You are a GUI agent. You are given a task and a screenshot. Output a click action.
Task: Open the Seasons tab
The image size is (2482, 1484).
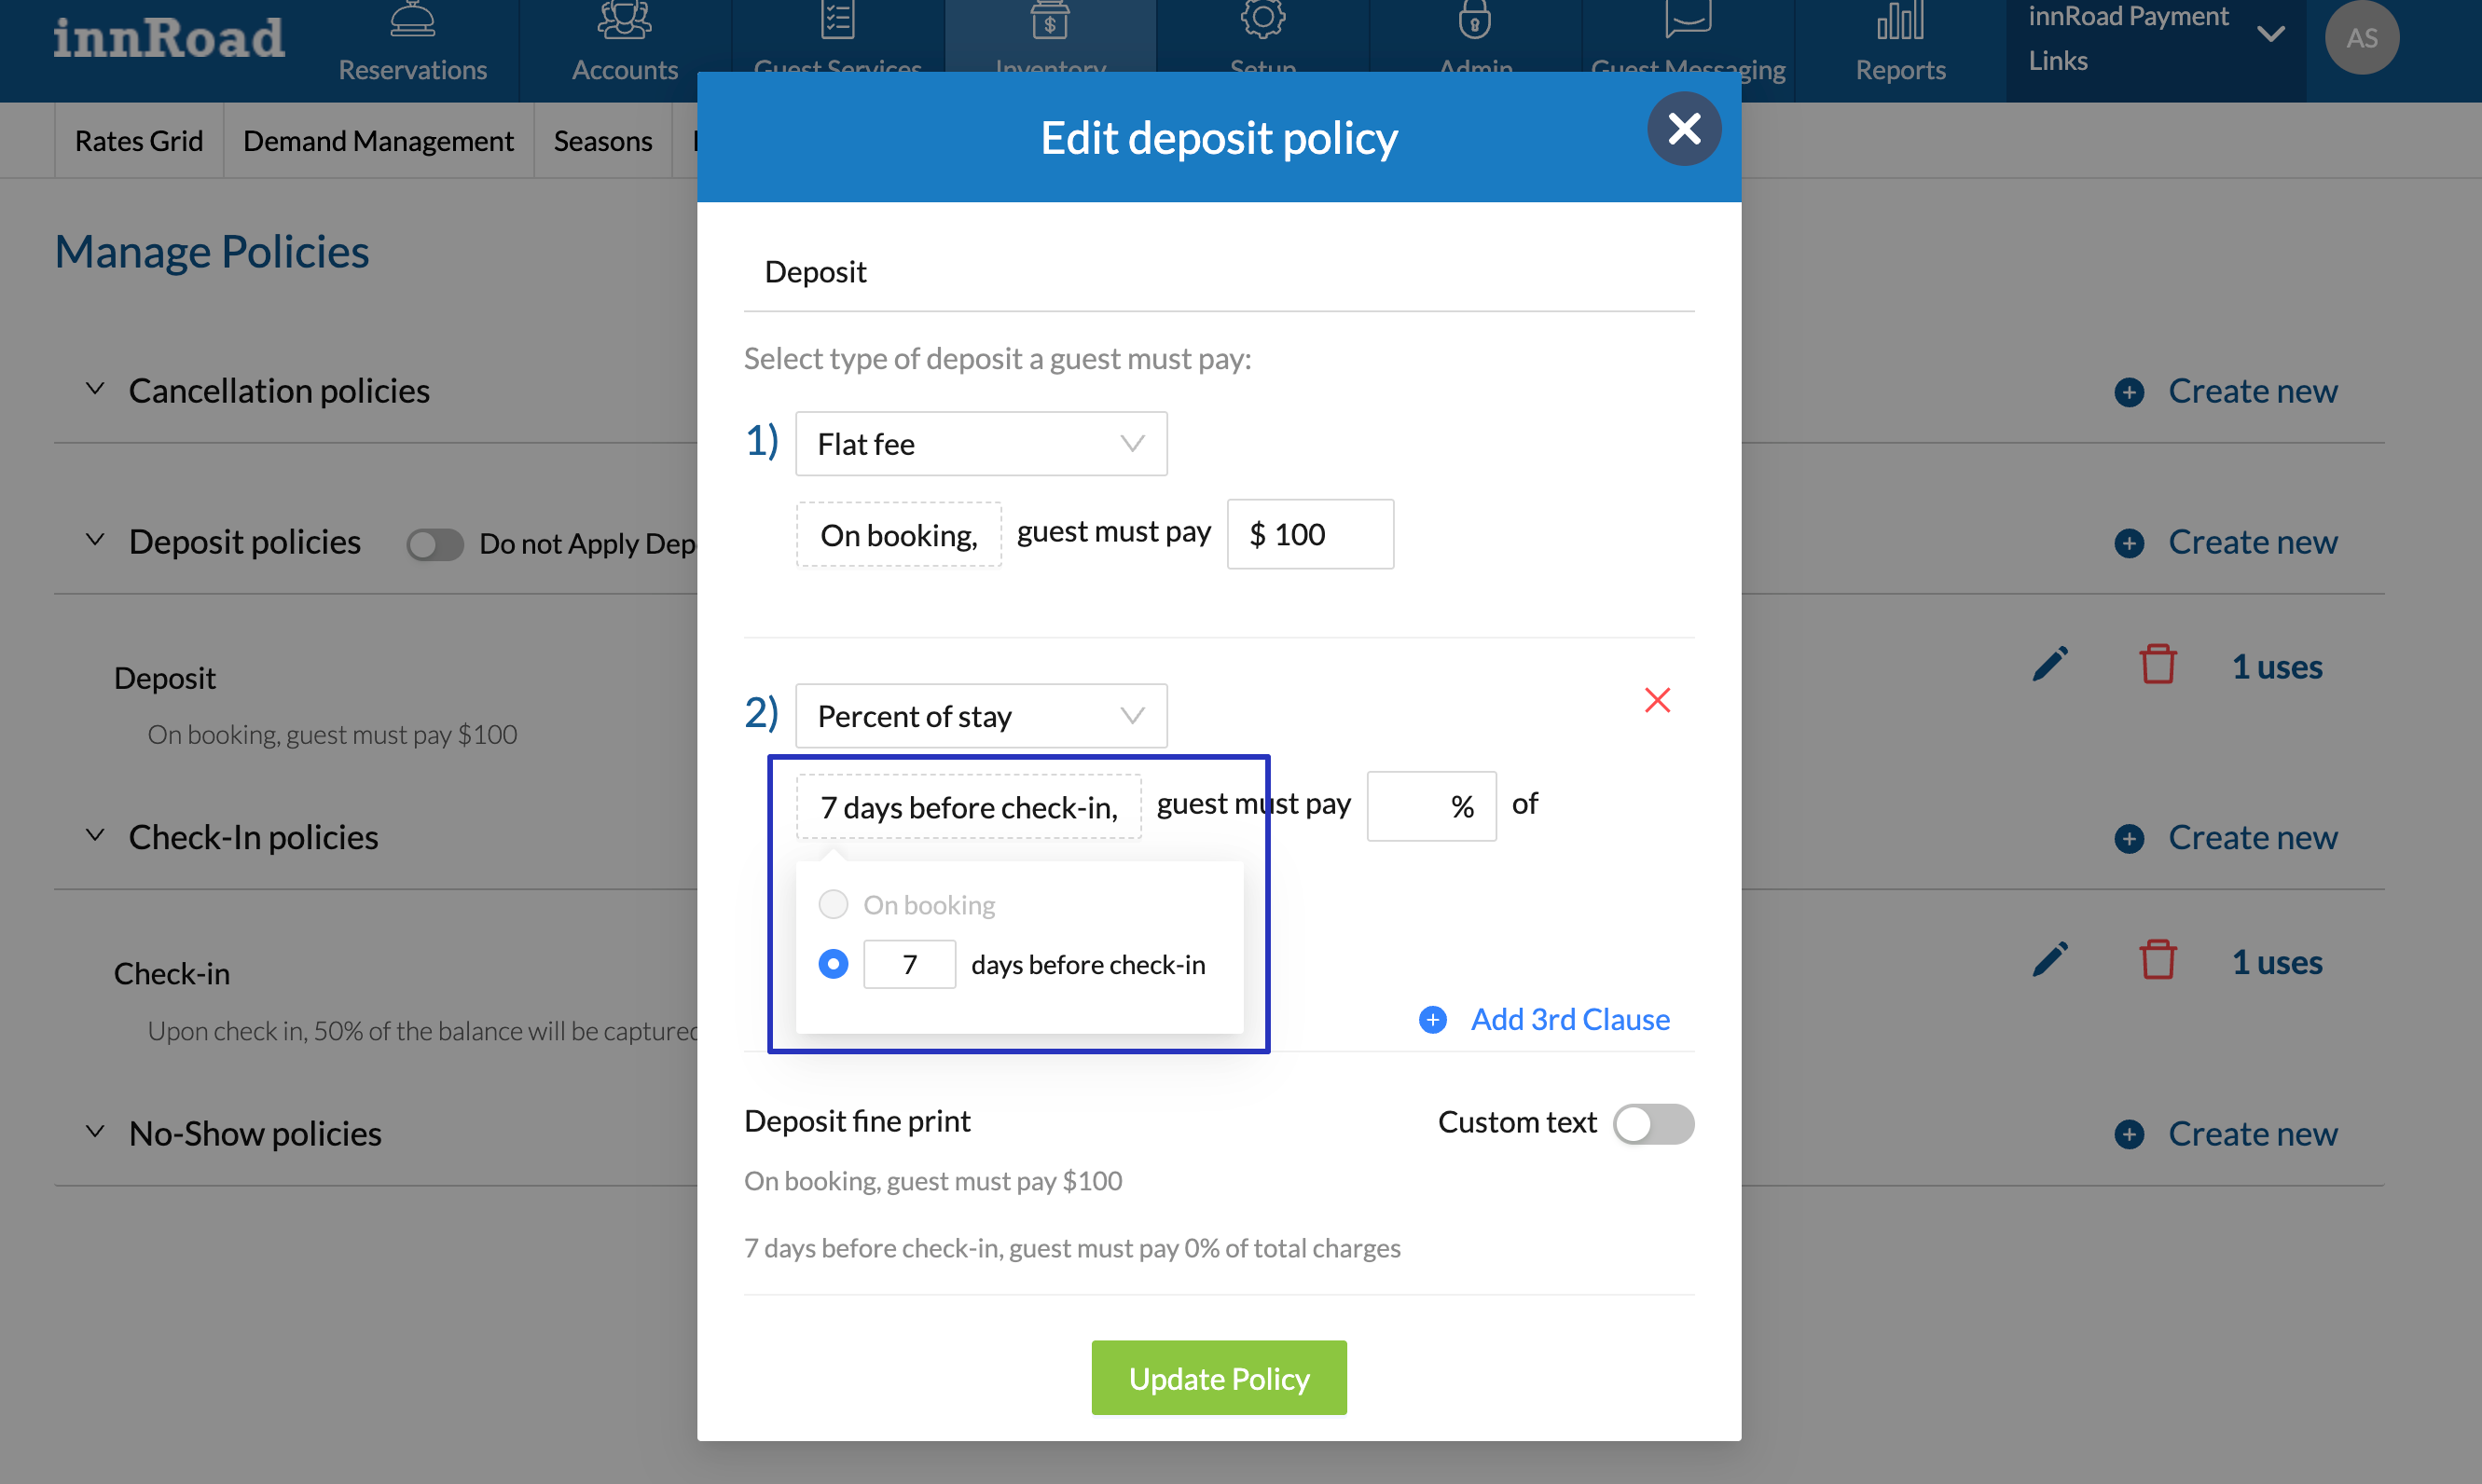pos(602,141)
